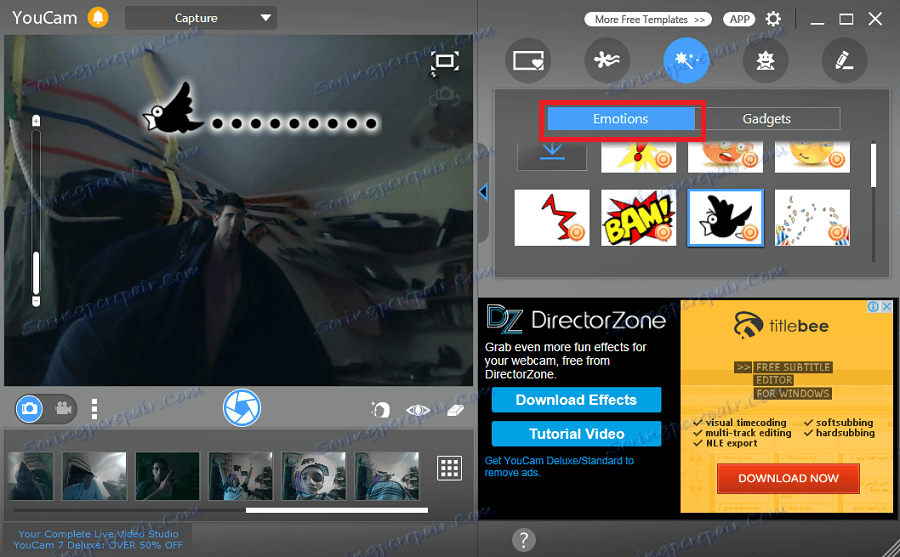This screenshot has height=557, width=900.
Task: Switch to the Gadgets tab
Action: click(x=767, y=119)
